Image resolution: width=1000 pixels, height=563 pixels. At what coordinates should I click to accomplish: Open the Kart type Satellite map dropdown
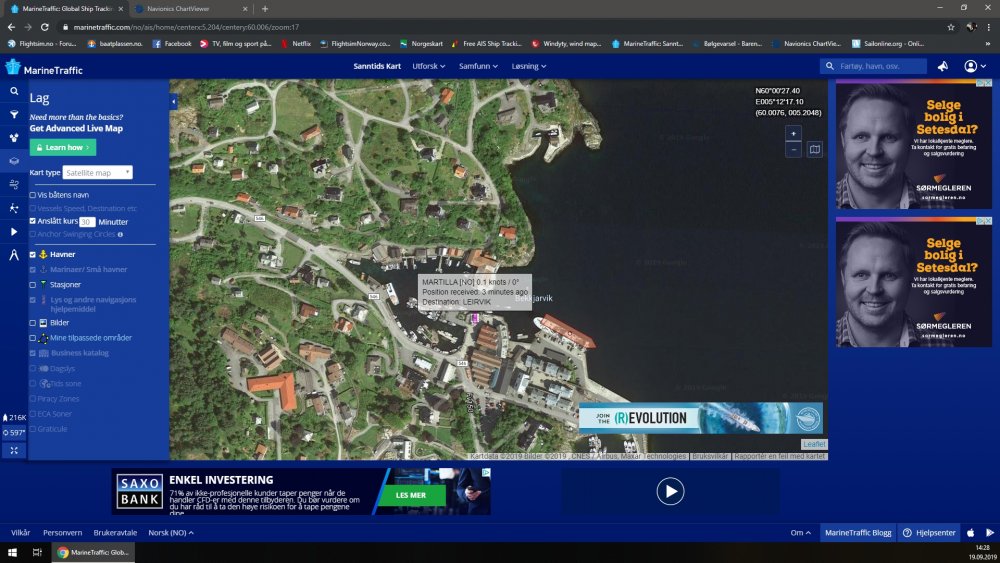(98, 173)
